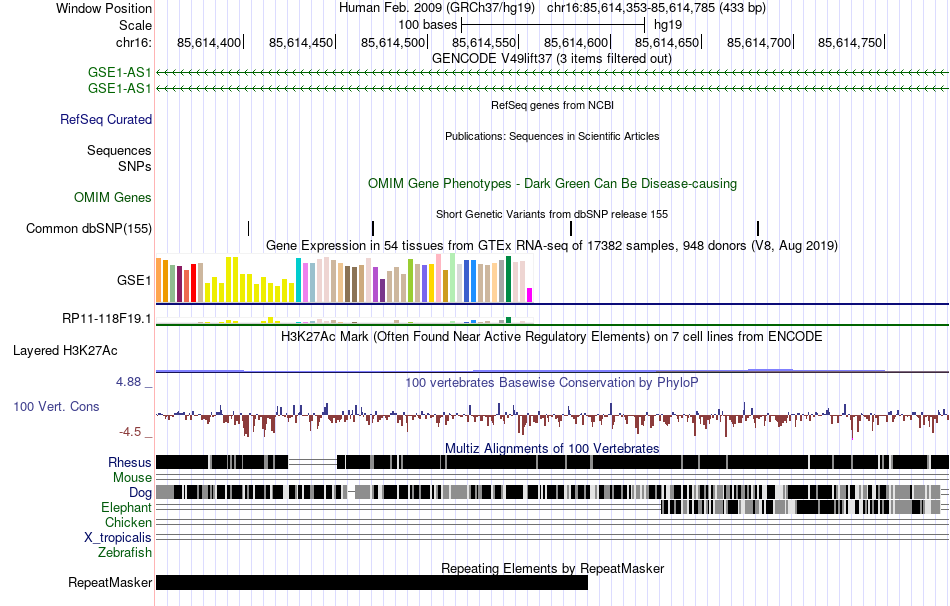This screenshot has height=606, width=950.
Task: Click the Dog alignment block row
Action: coord(553,491)
